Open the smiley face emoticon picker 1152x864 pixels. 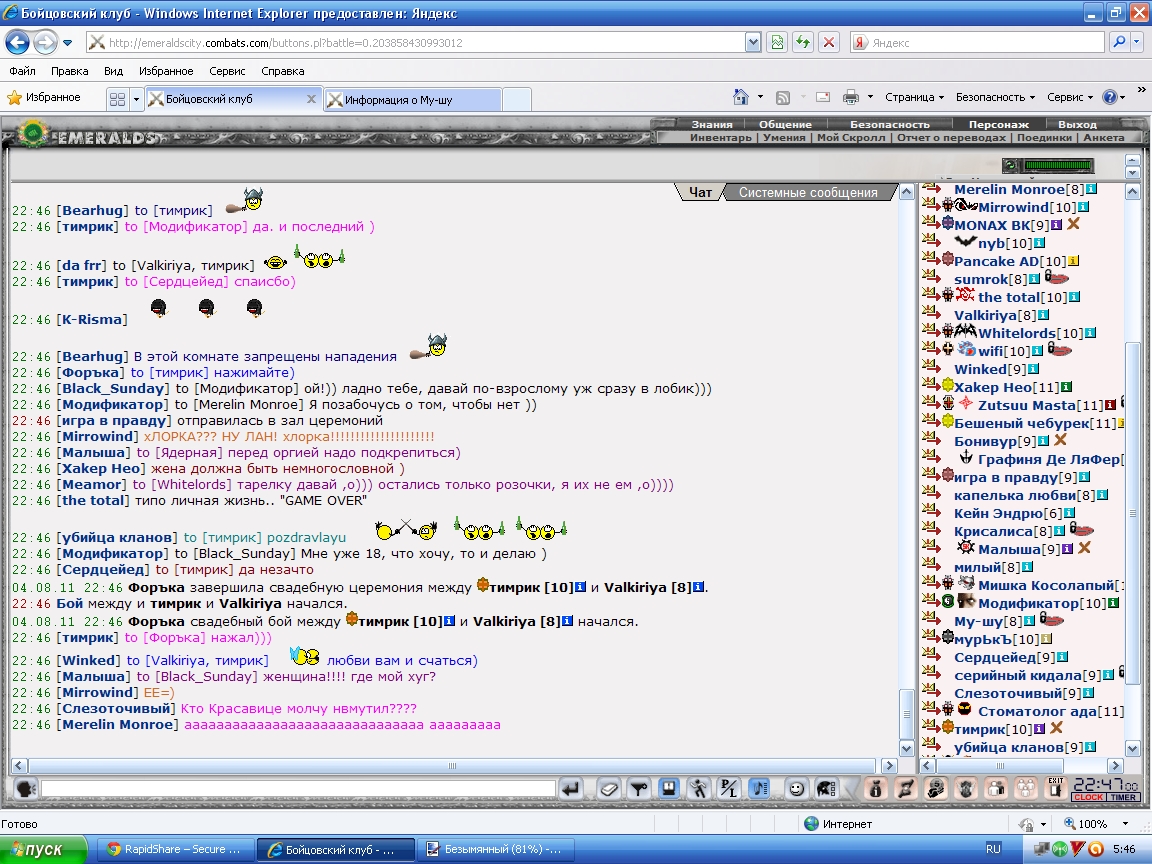coord(796,790)
